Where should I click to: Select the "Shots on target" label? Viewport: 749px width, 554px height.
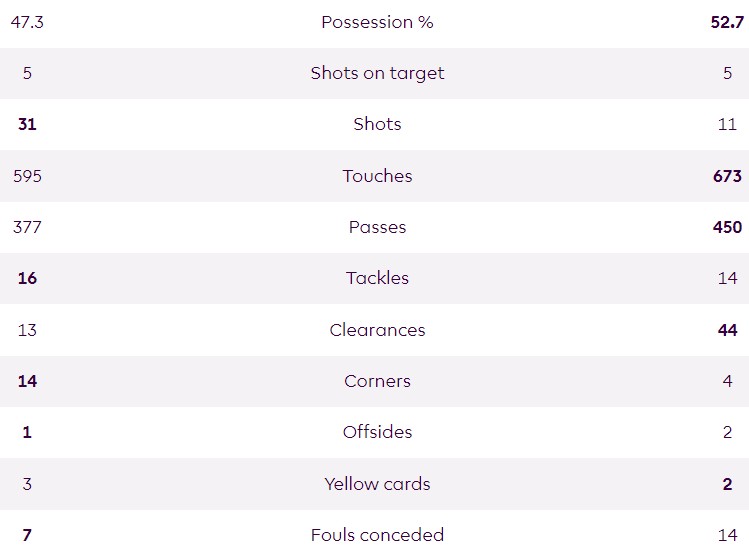[x=377, y=73]
